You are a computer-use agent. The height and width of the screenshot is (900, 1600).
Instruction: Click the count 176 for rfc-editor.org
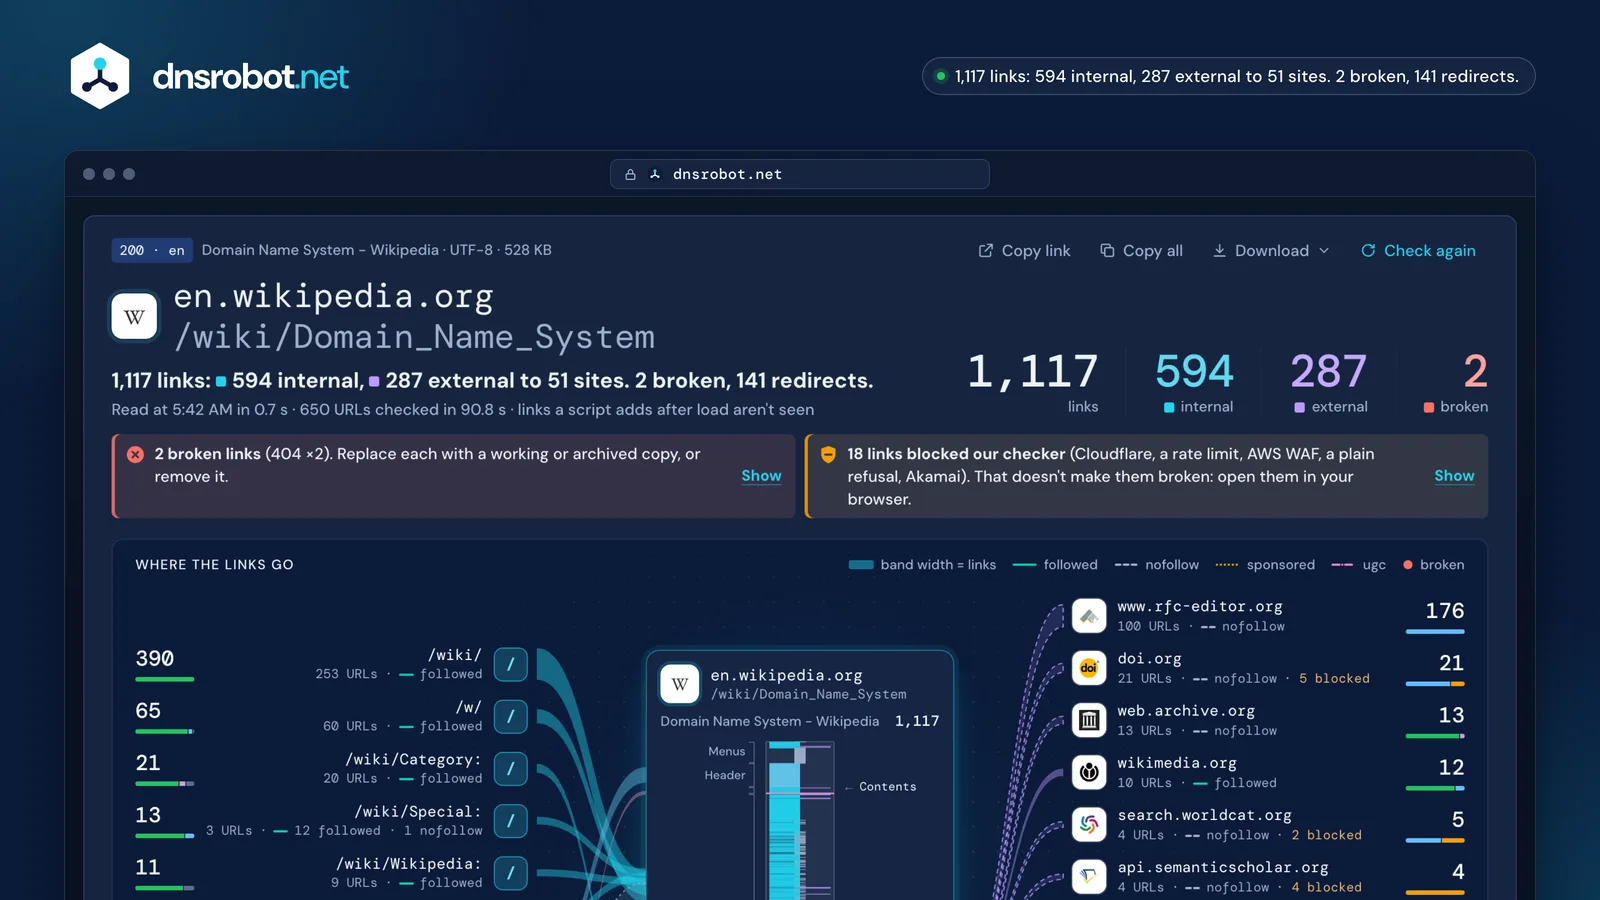tap(1445, 611)
